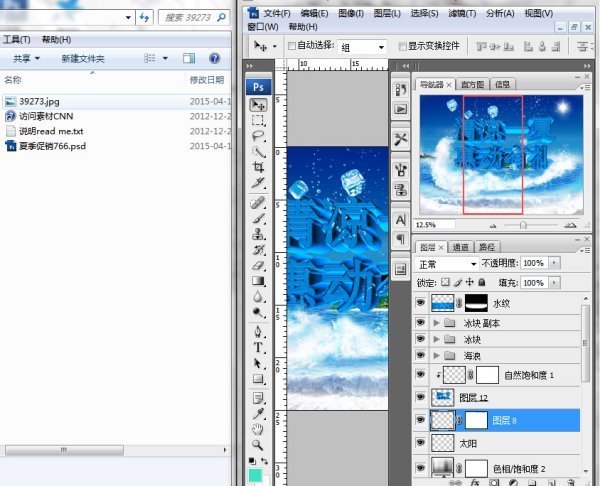The height and width of the screenshot is (486, 600).
Task: Switch to the 通道 tab
Action: tap(461, 246)
